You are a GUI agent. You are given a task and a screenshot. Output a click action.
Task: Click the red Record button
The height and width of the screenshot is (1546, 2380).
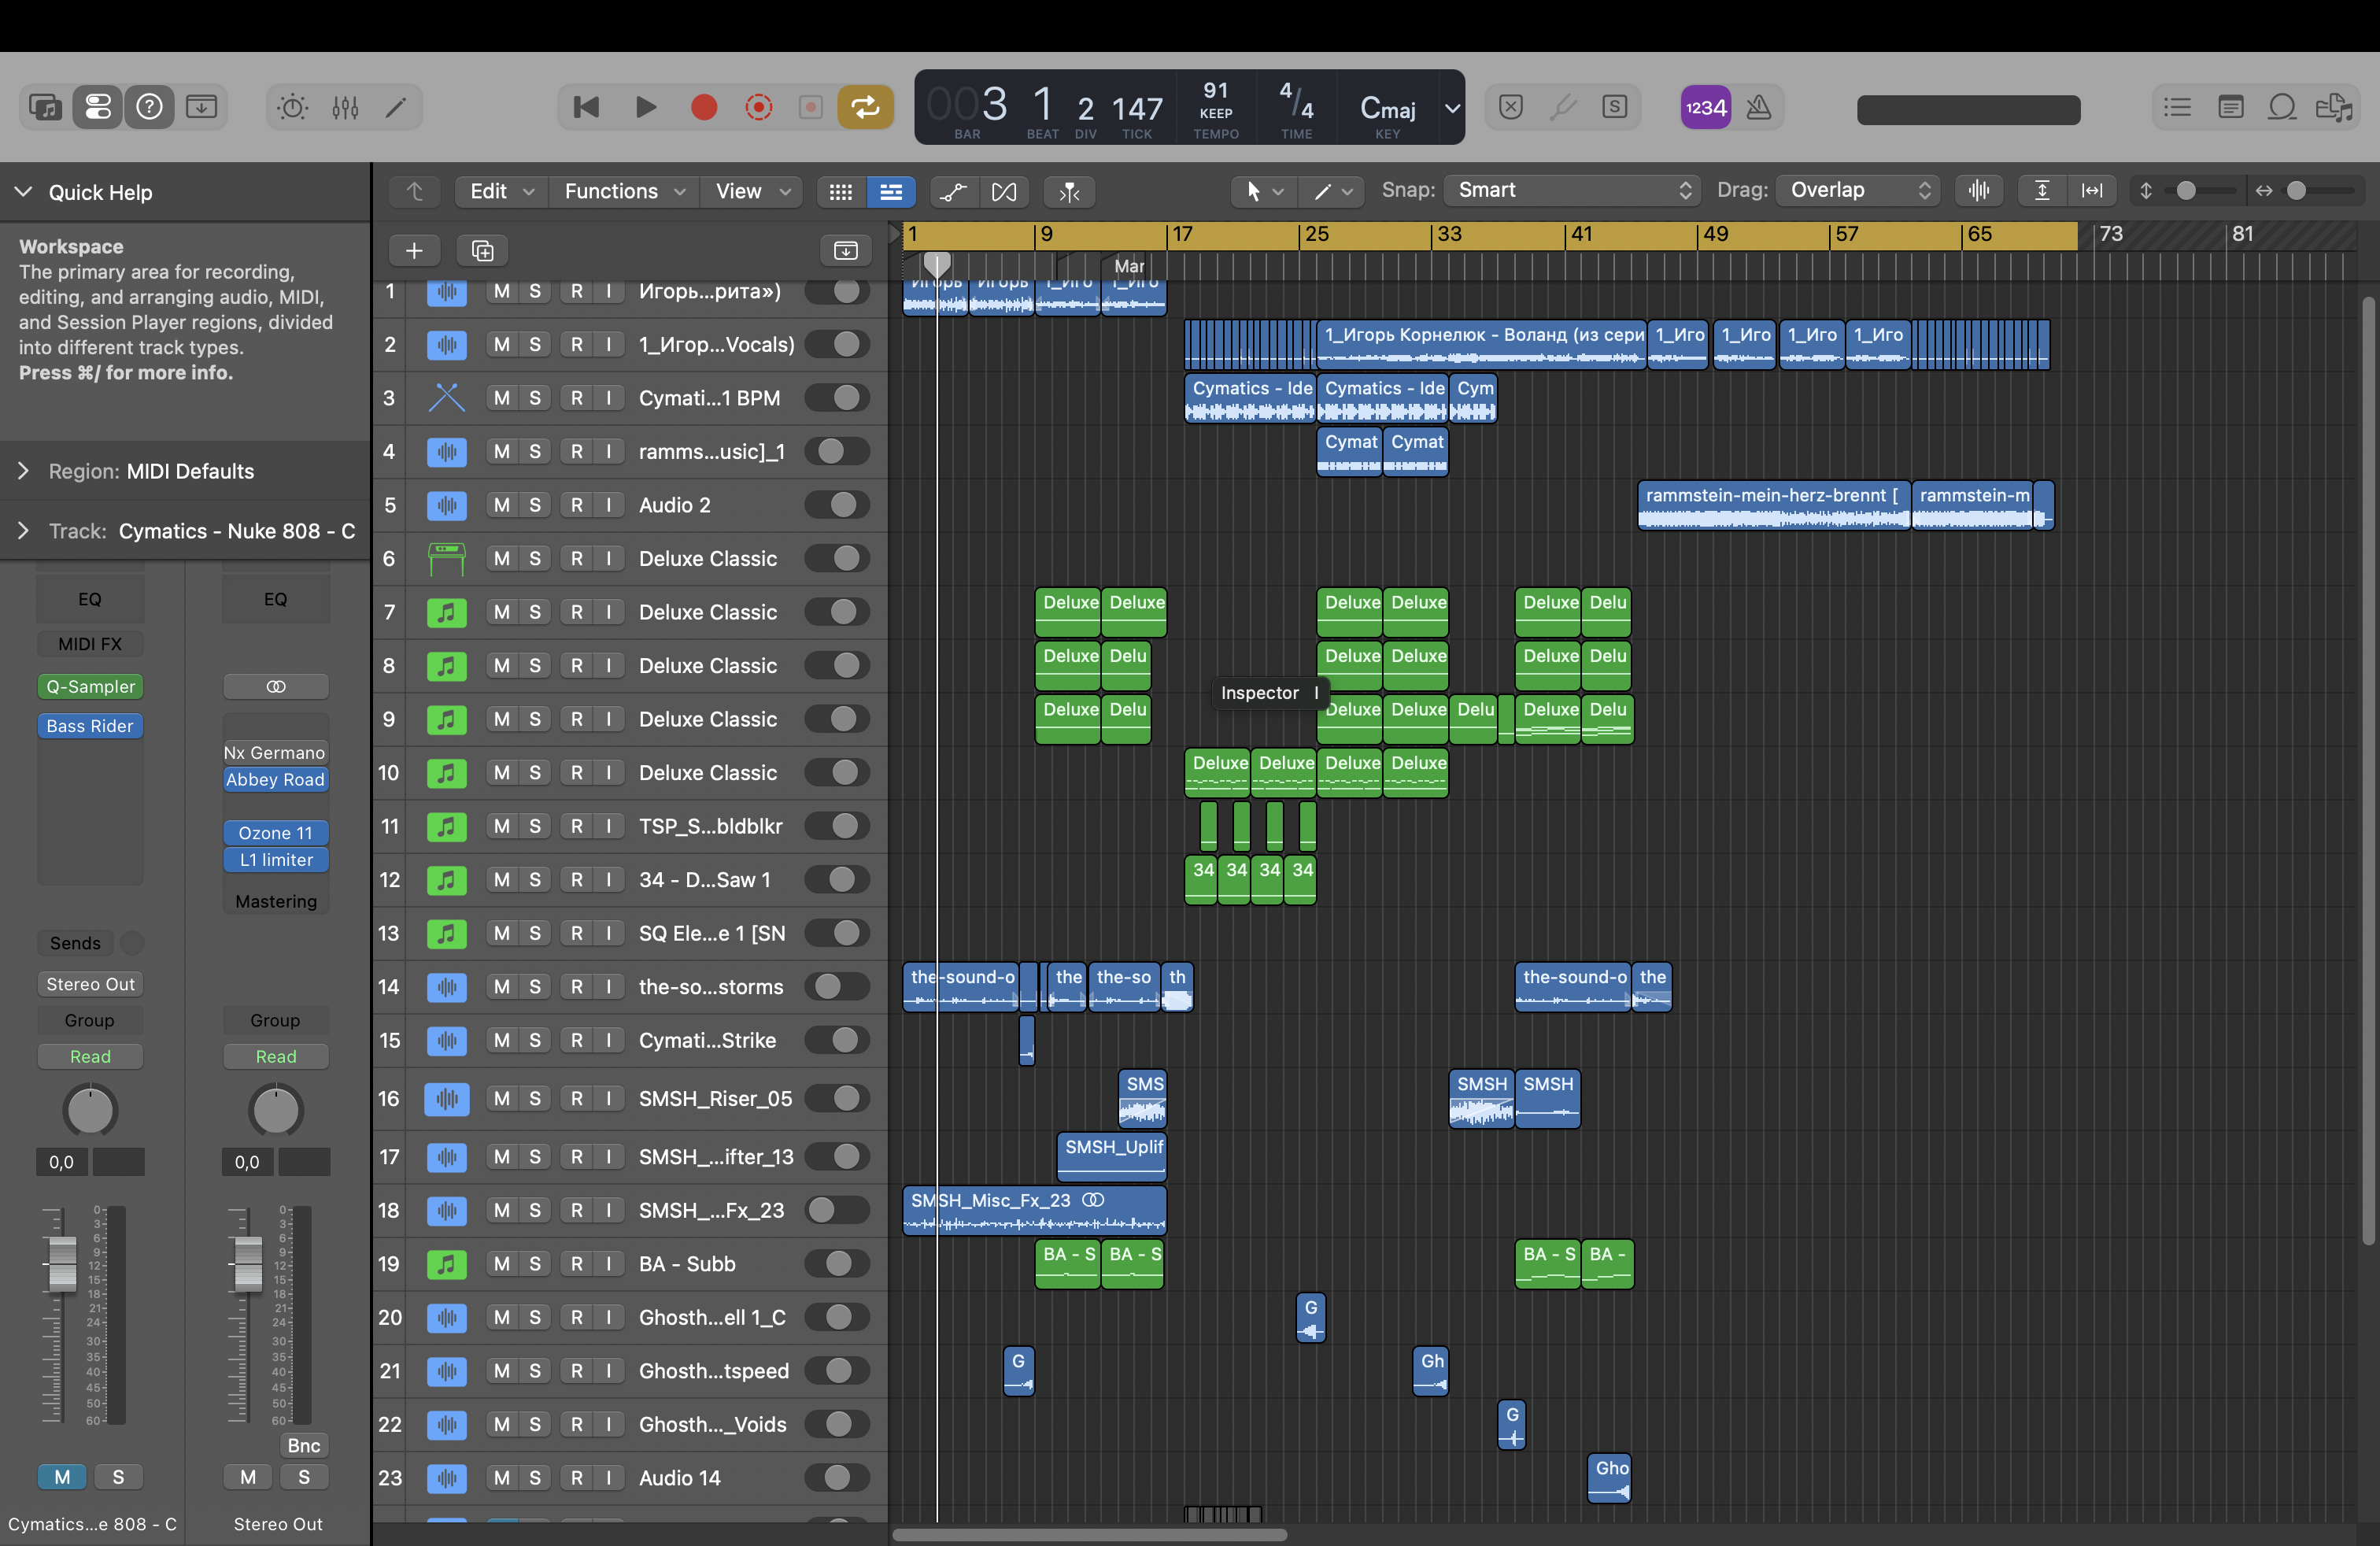704,107
